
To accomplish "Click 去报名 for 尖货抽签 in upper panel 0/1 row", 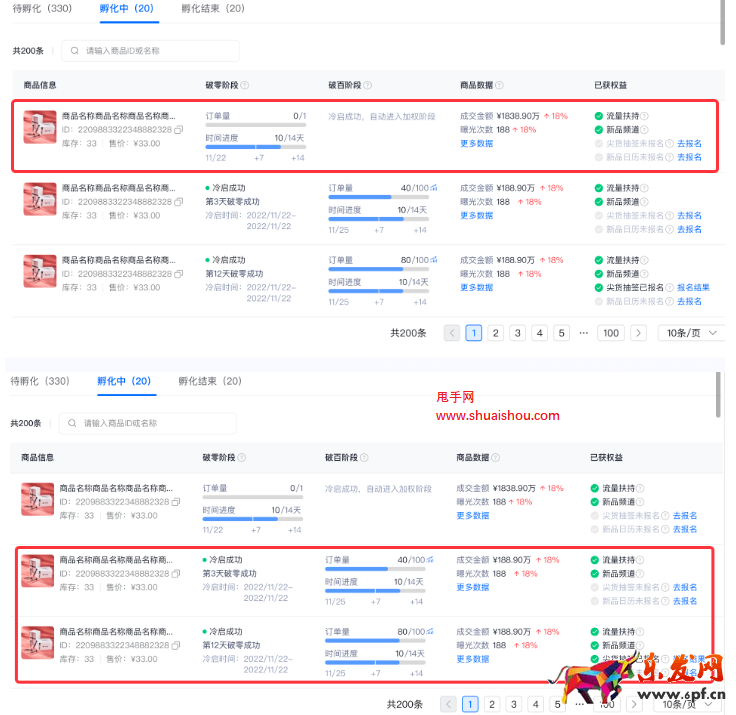I will (x=689, y=144).
